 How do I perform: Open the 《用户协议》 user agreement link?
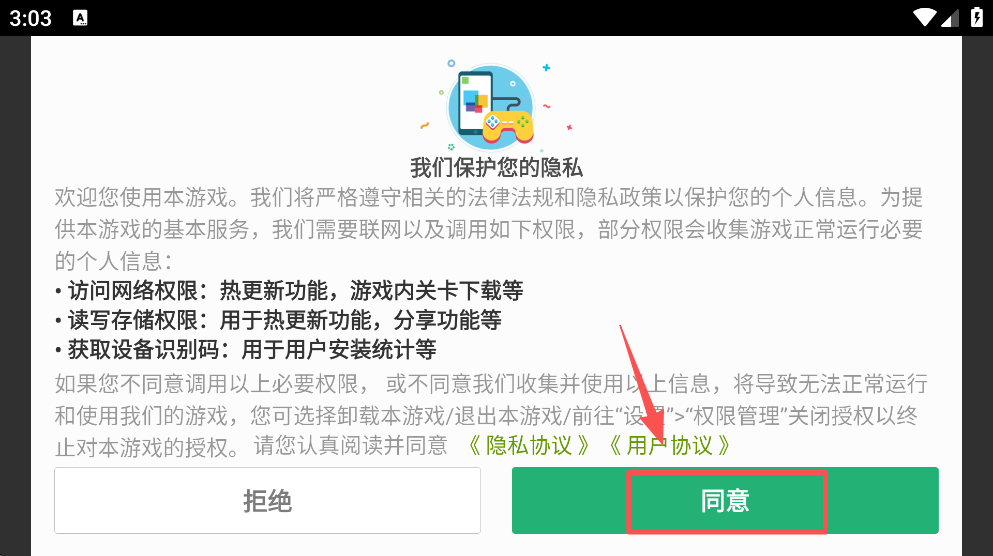click(x=669, y=446)
